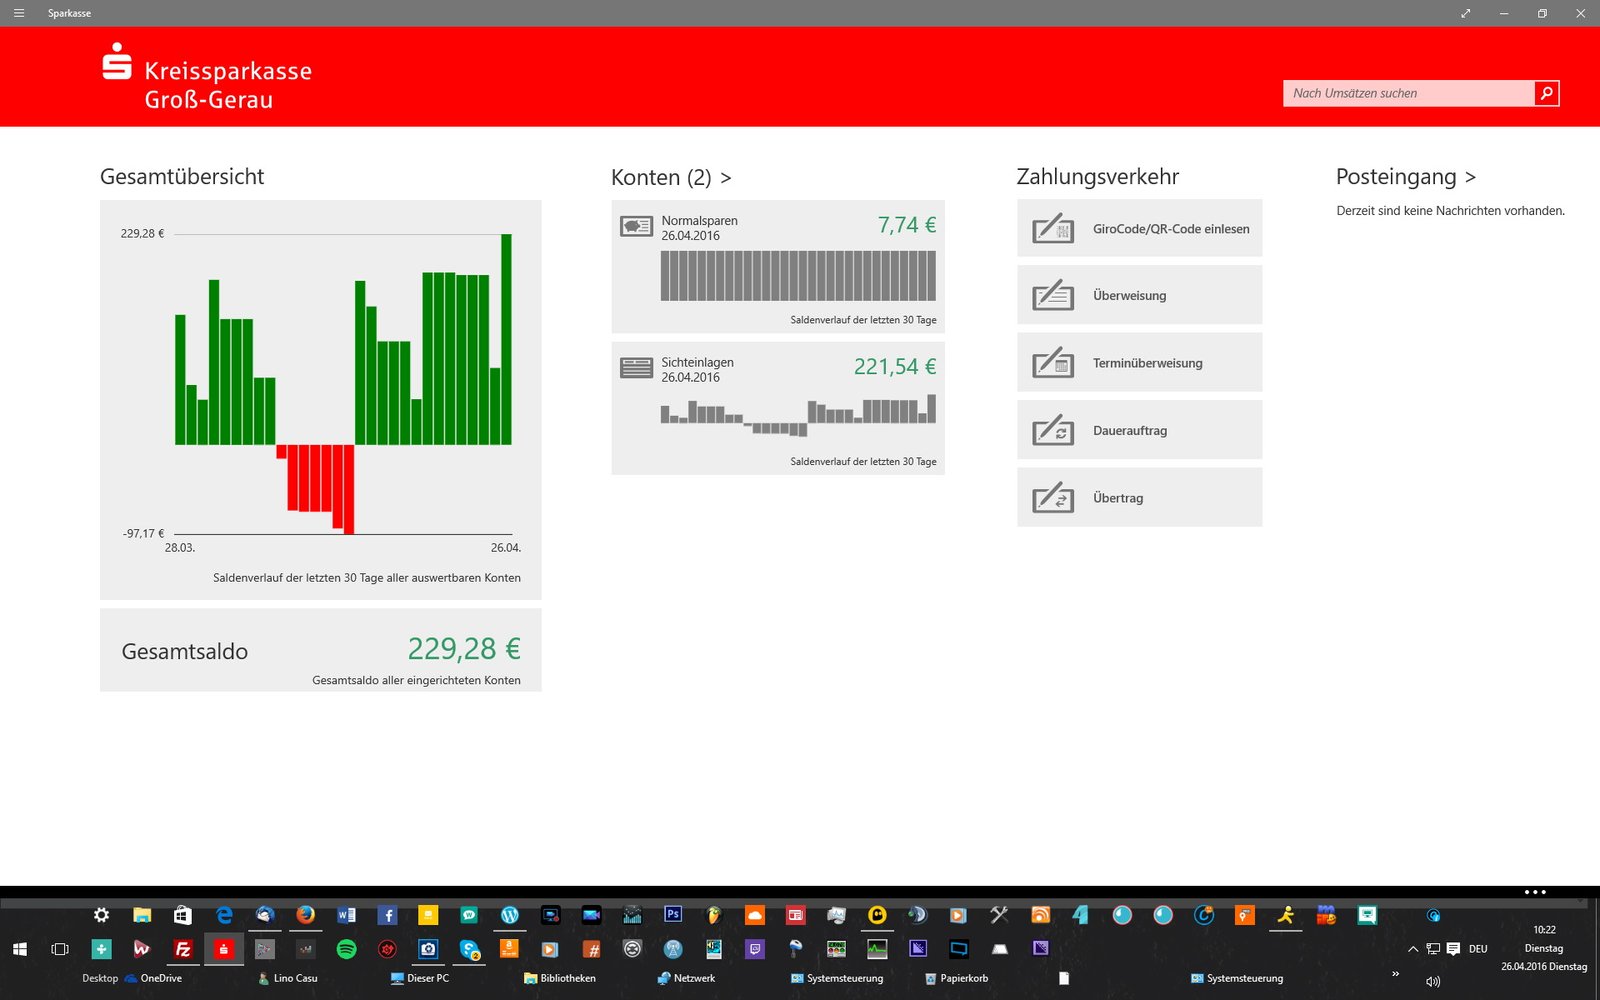Show hidden system tray icons
This screenshot has width=1600, height=1000.
1413,949
